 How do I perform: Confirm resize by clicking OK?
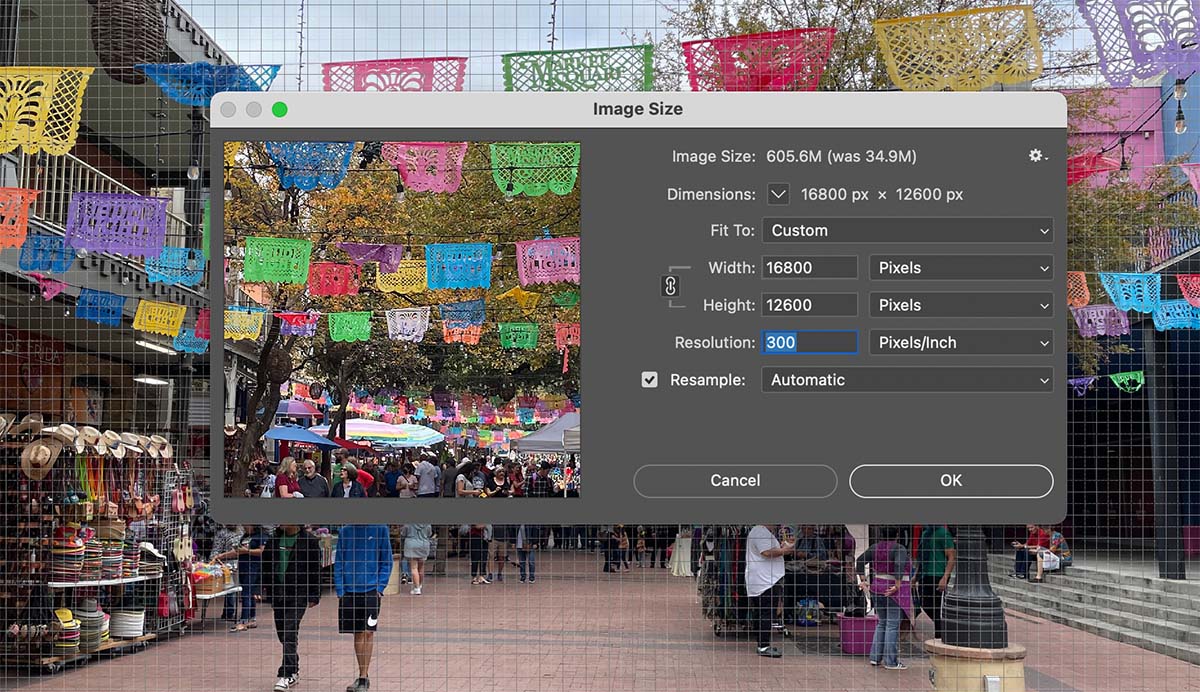click(949, 481)
